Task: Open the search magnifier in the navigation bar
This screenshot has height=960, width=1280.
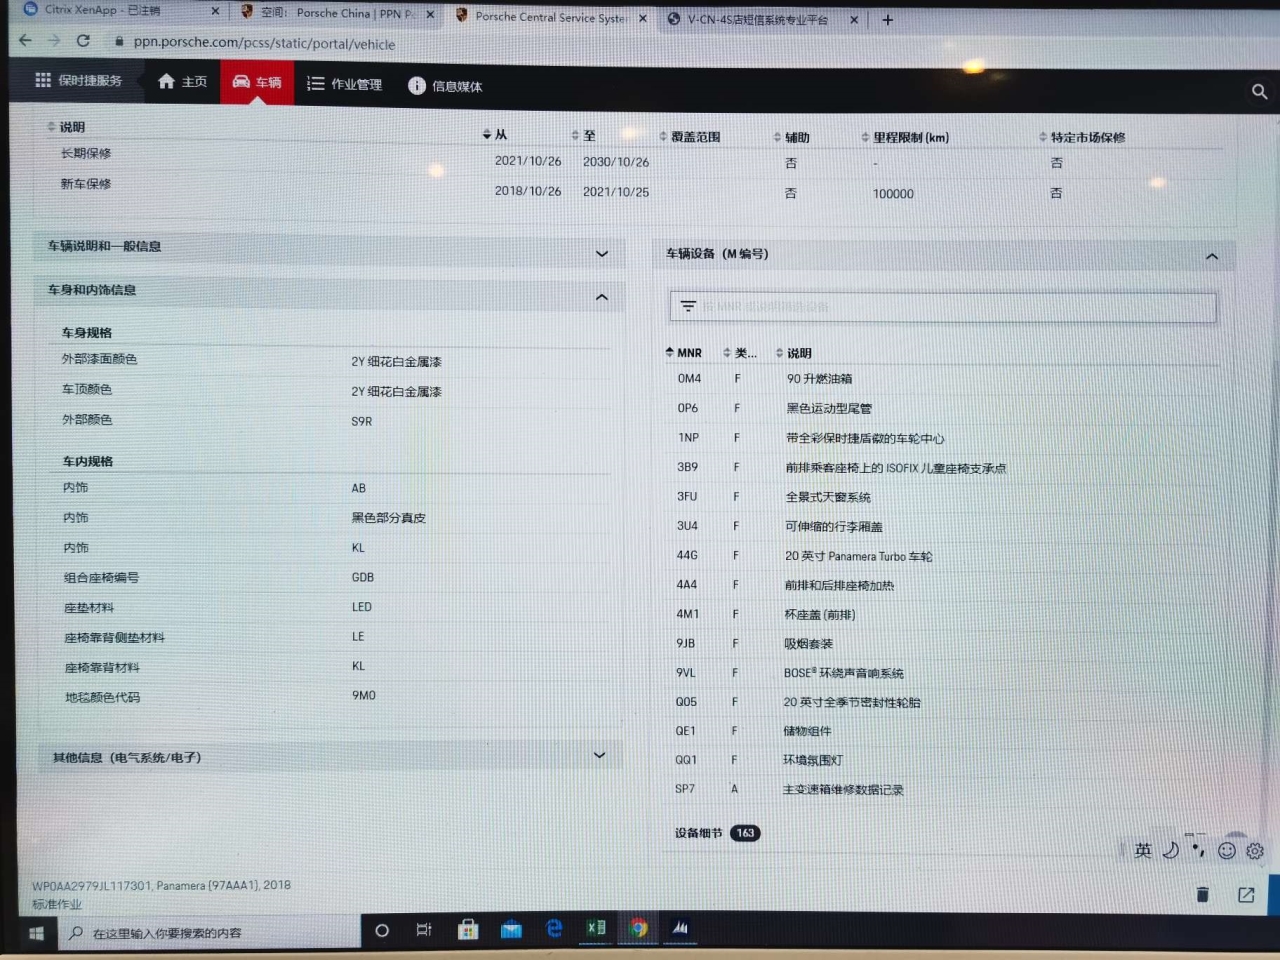Action: tap(1259, 92)
